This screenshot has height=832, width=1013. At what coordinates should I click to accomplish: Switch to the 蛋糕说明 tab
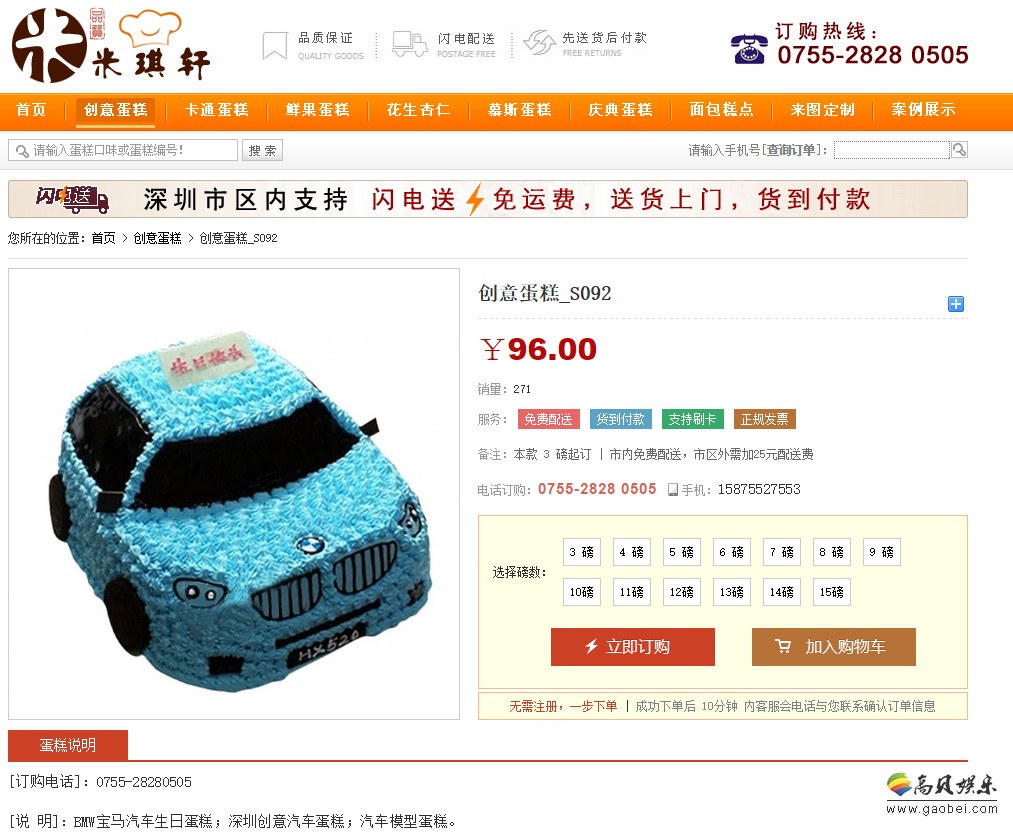point(68,745)
